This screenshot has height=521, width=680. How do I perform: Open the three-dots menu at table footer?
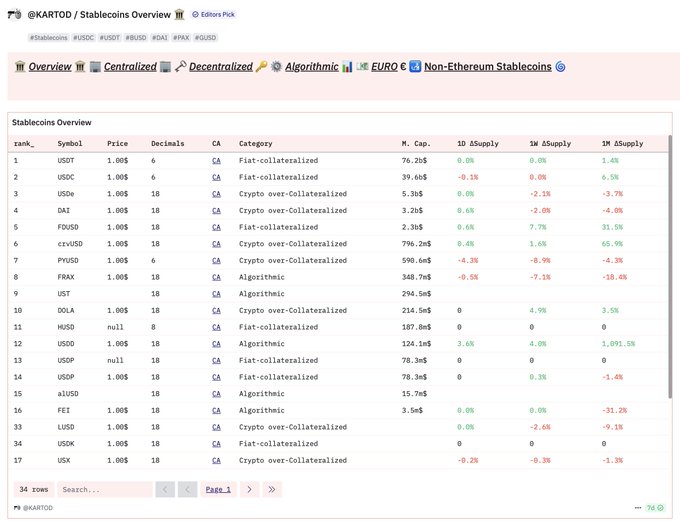(x=638, y=508)
